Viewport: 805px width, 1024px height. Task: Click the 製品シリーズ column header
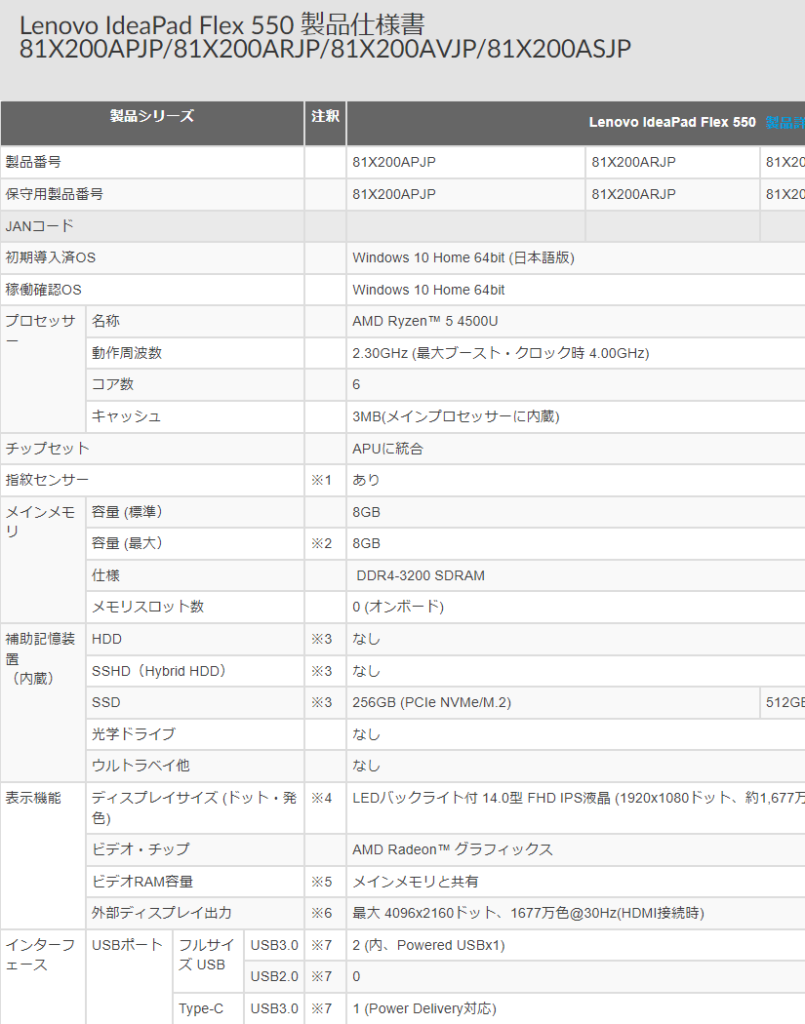click(x=152, y=116)
